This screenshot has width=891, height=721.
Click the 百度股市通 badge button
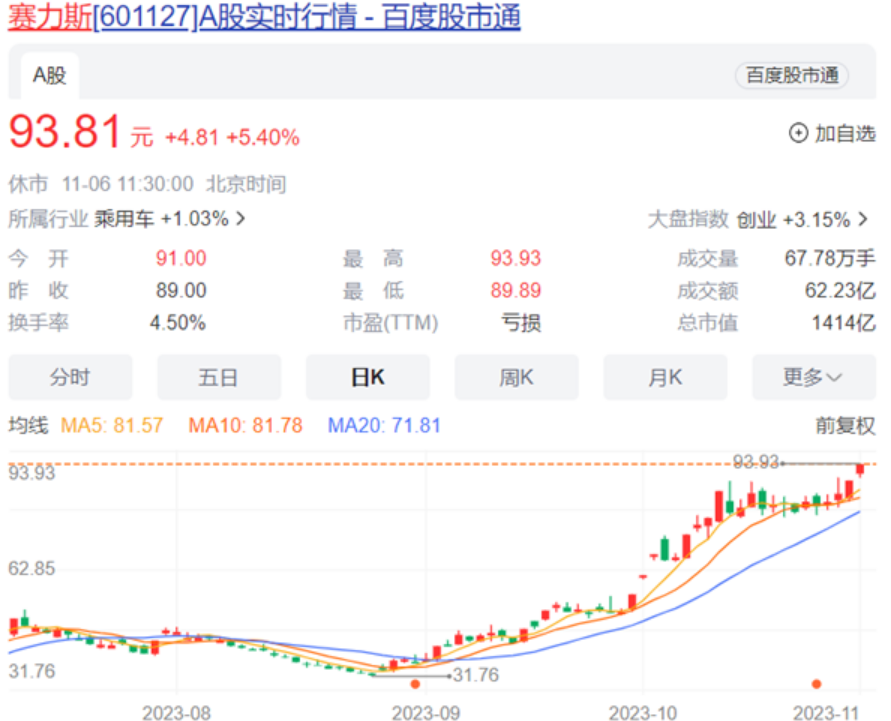[x=792, y=75]
